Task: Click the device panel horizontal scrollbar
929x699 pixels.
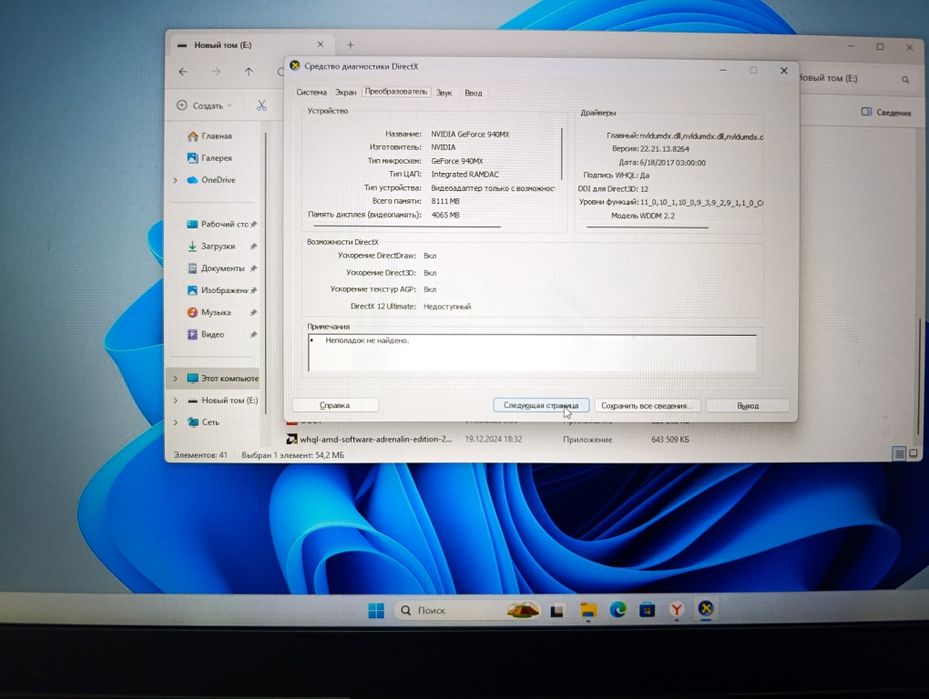Action: tap(407, 226)
